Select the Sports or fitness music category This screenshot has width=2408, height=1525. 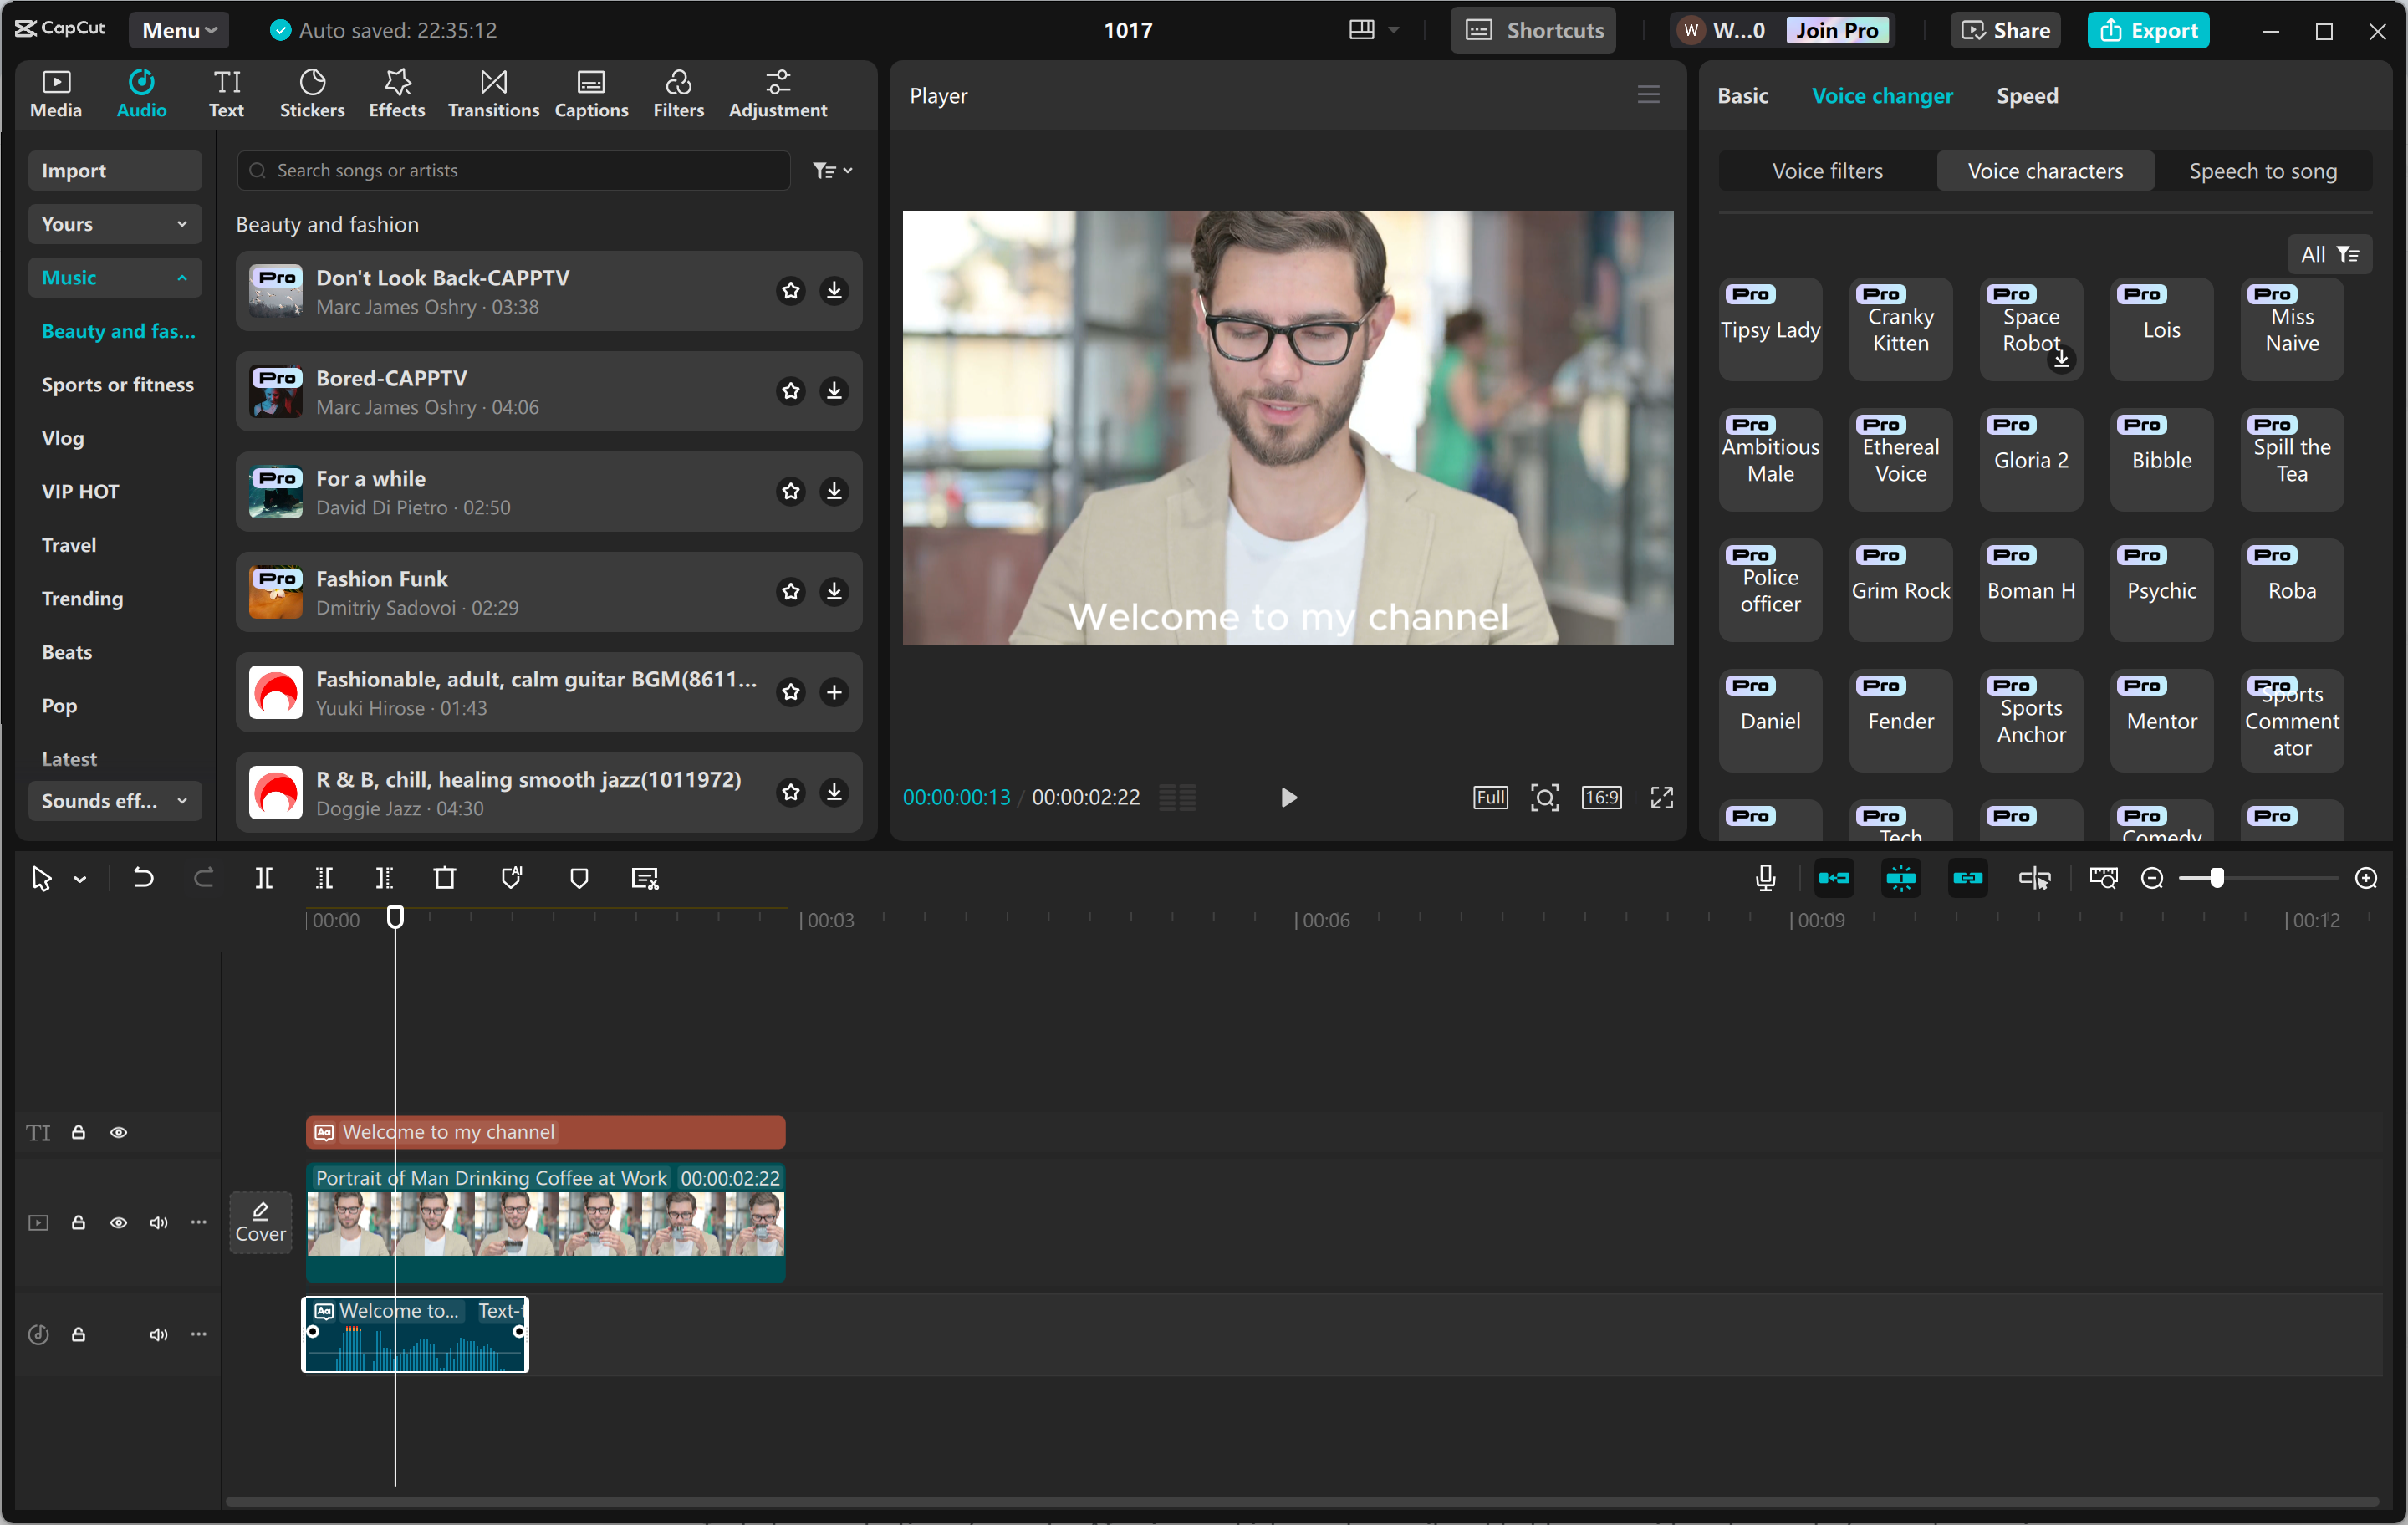click(117, 384)
